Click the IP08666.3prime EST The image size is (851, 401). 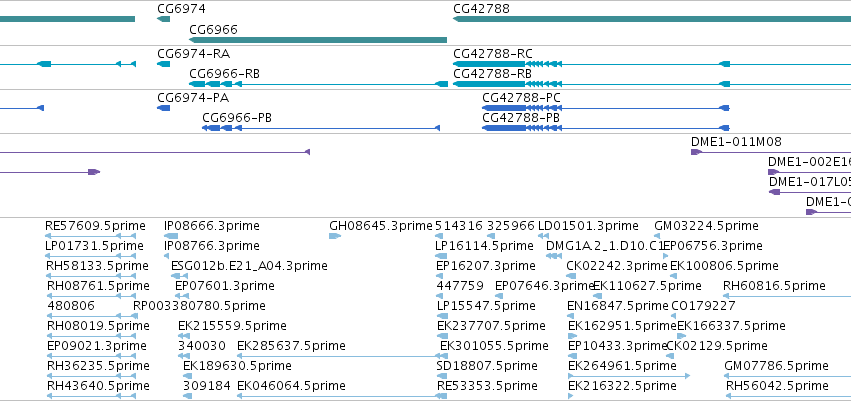tap(212, 226)
